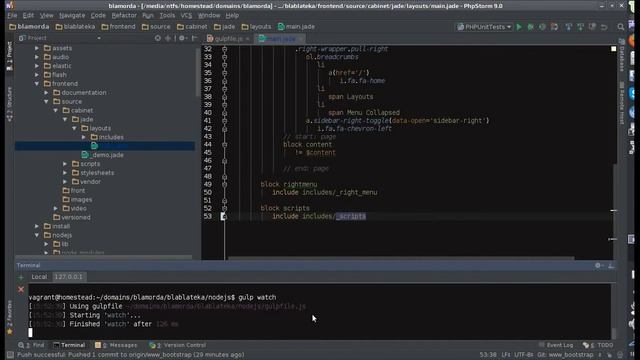Open the TODO tool window button
The width and height of the screenshot is (640, 360).
point(598,345)
